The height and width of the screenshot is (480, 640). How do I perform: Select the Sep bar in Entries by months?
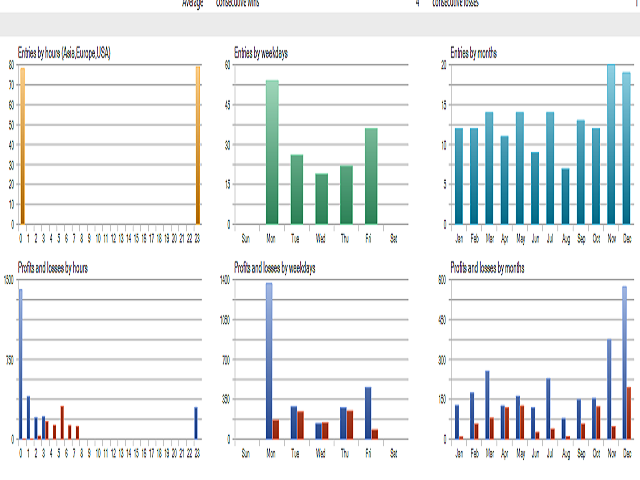581,172
